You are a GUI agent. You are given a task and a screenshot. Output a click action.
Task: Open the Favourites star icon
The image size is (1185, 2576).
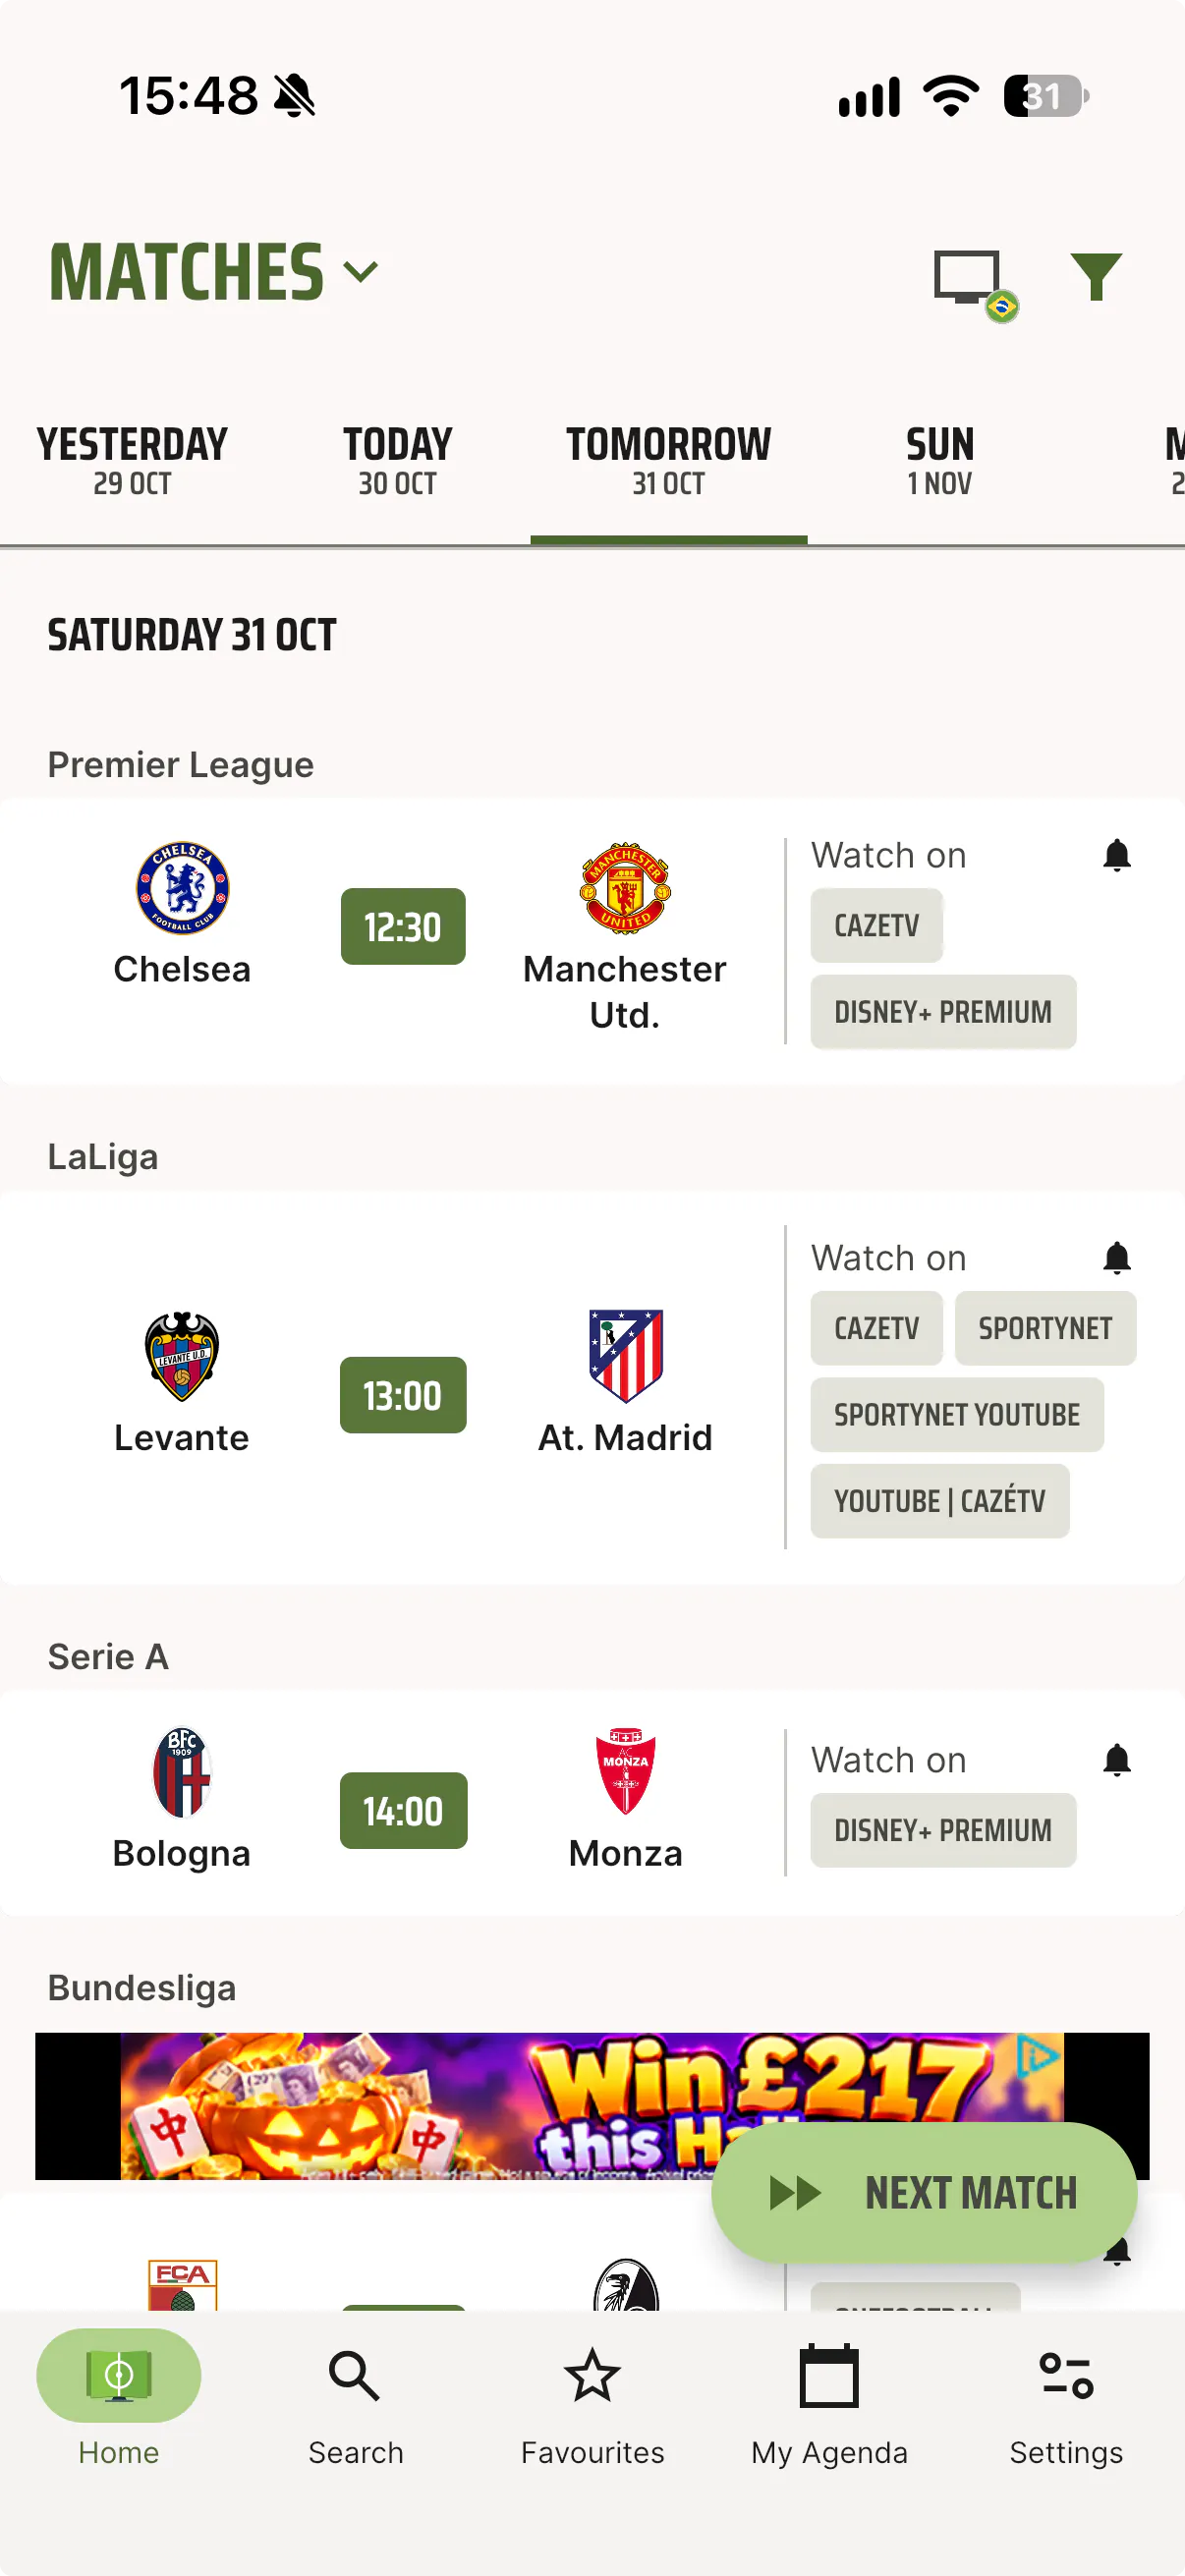(x=592, y=2375)
